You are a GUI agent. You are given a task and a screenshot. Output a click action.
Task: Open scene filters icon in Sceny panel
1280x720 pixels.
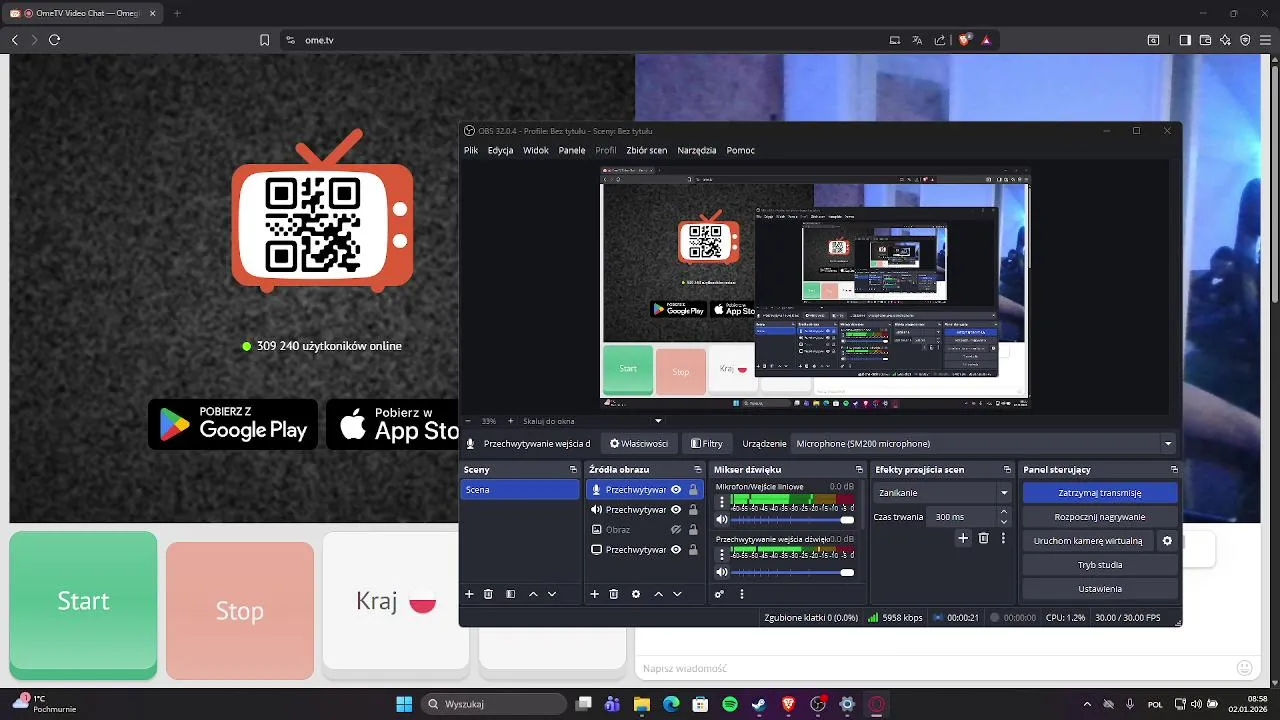(510, 594)
